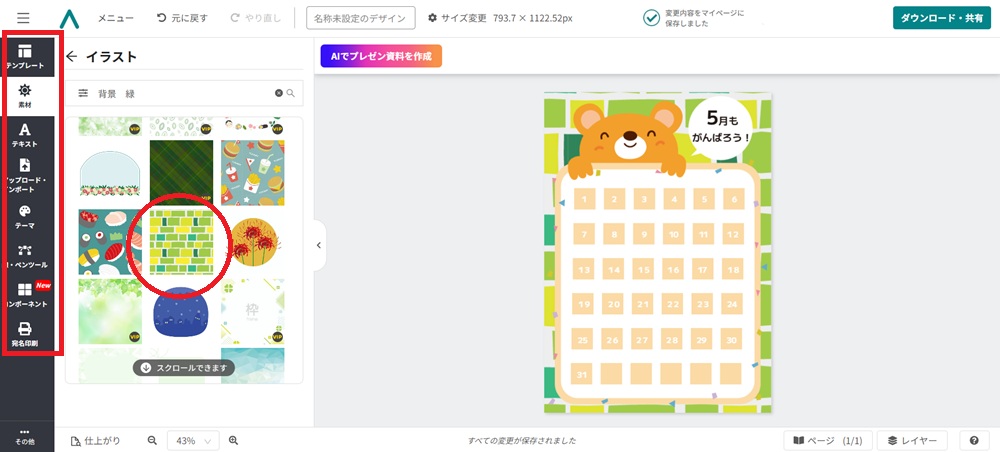1000x452 pixels.
Task: Open the hamburger menu at top left
Action: click(x=23, y=18)
